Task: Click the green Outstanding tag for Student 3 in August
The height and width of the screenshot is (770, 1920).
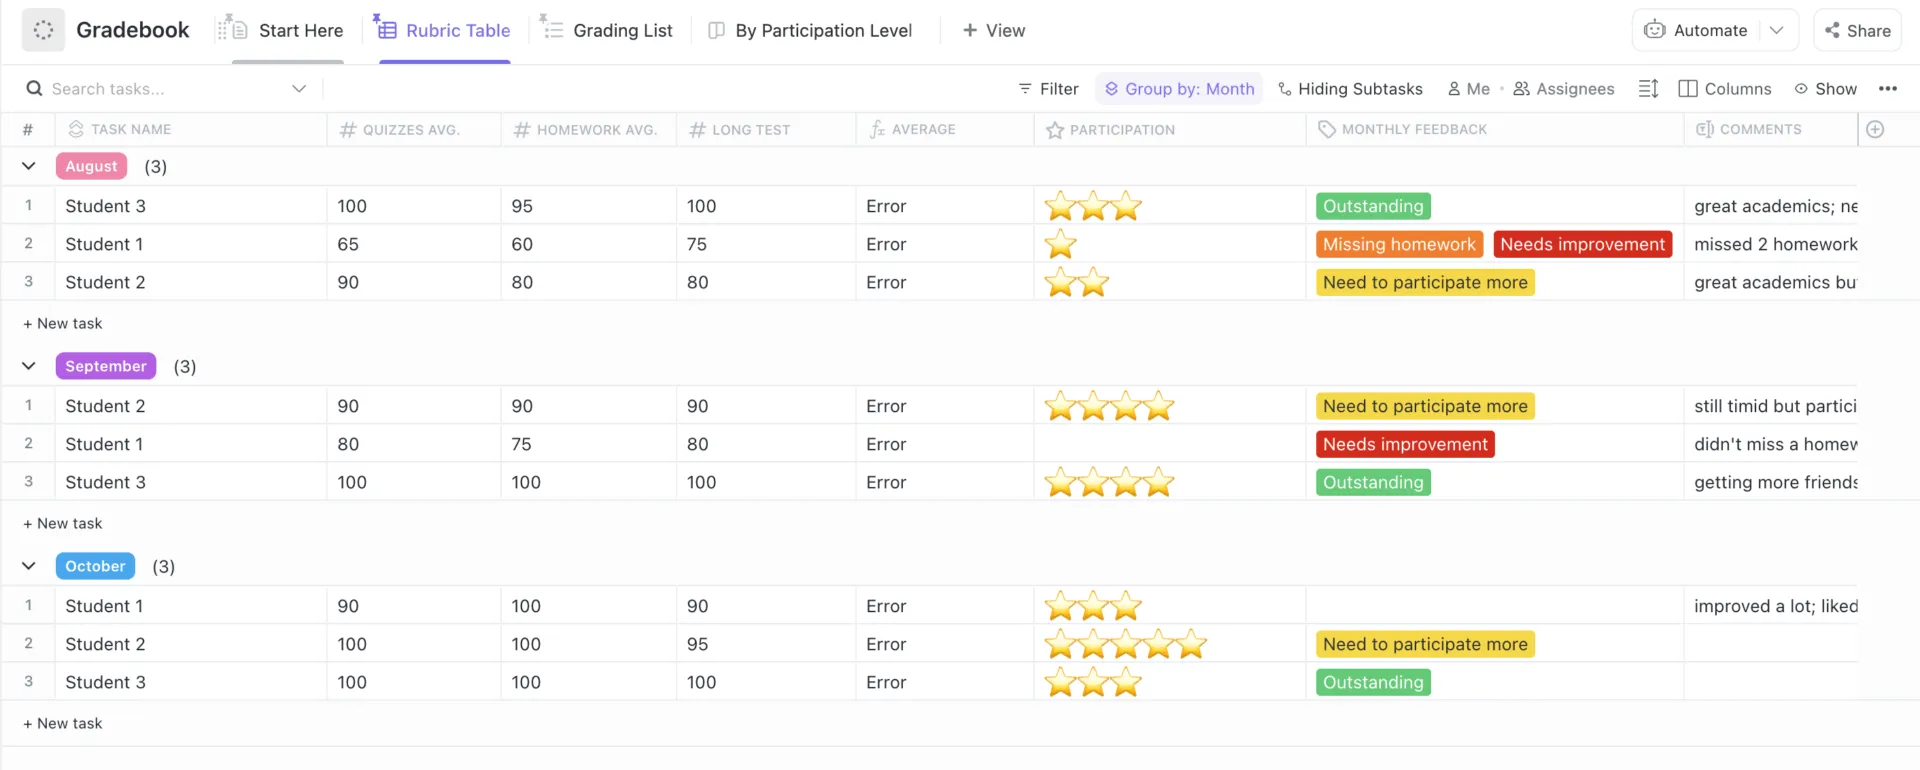Action: (x=1373, y=206)
